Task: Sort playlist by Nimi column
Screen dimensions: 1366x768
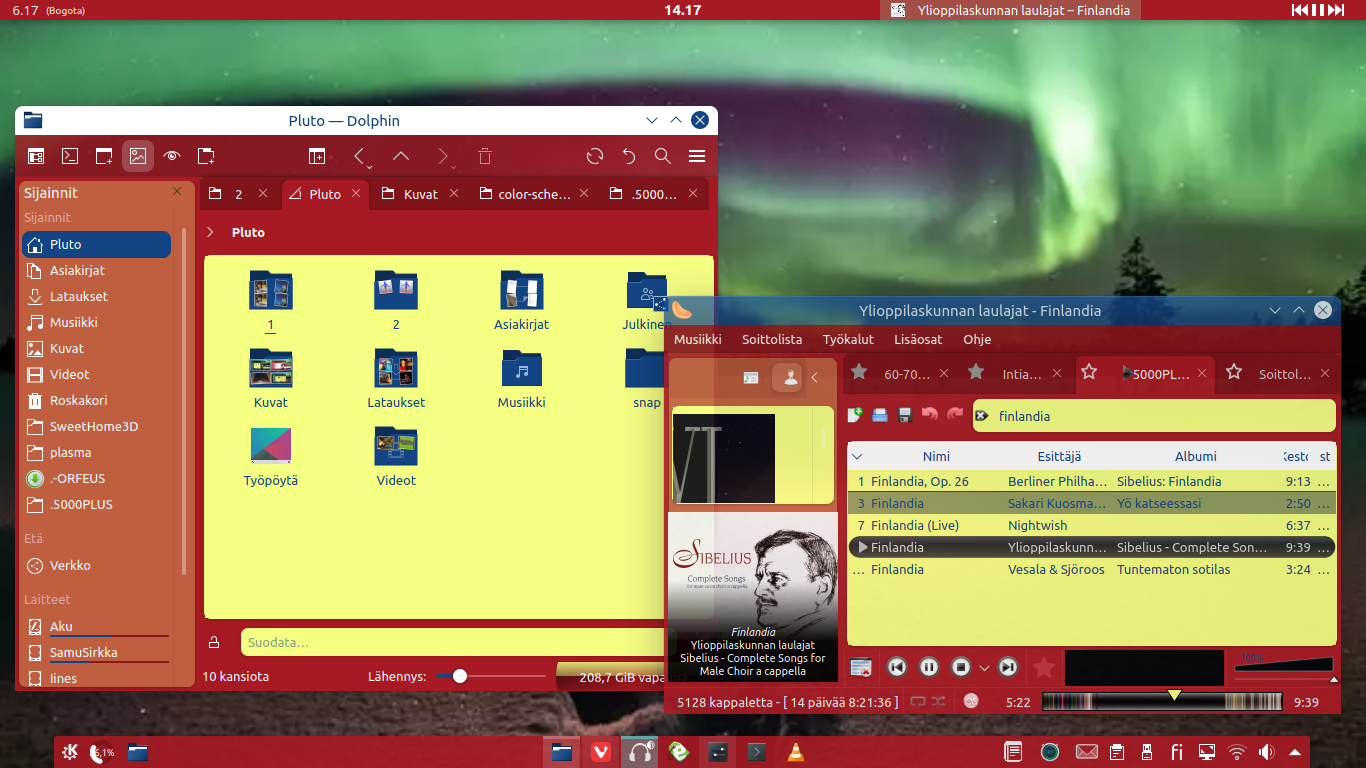Action: pyautogui.click(x=936, y=456)
